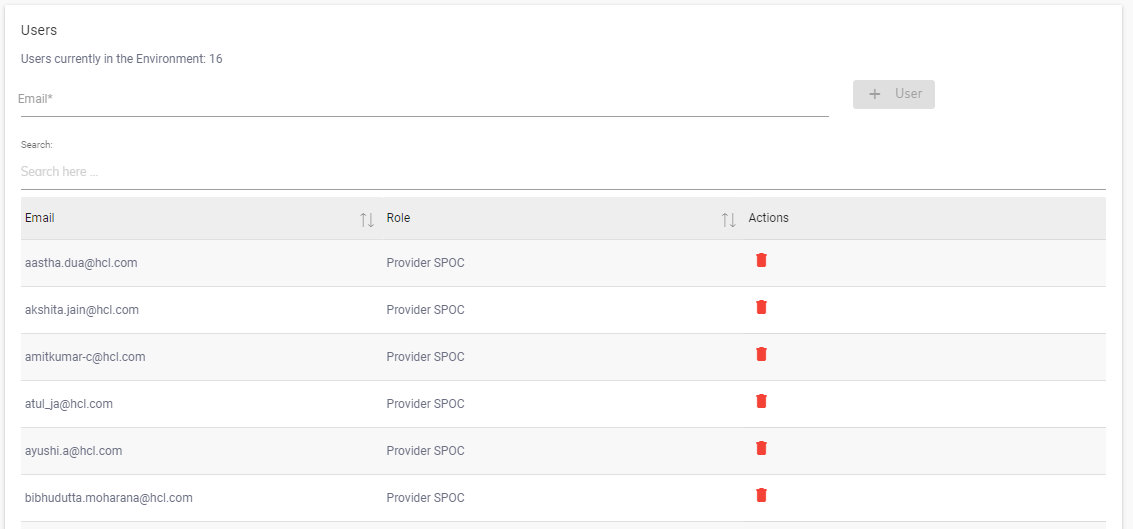Image resolution: width=1133 pixels, height=529 pixels.
Task: Sort users by Role column arrows
Action: pyautogui.click(x=729, y=219)
